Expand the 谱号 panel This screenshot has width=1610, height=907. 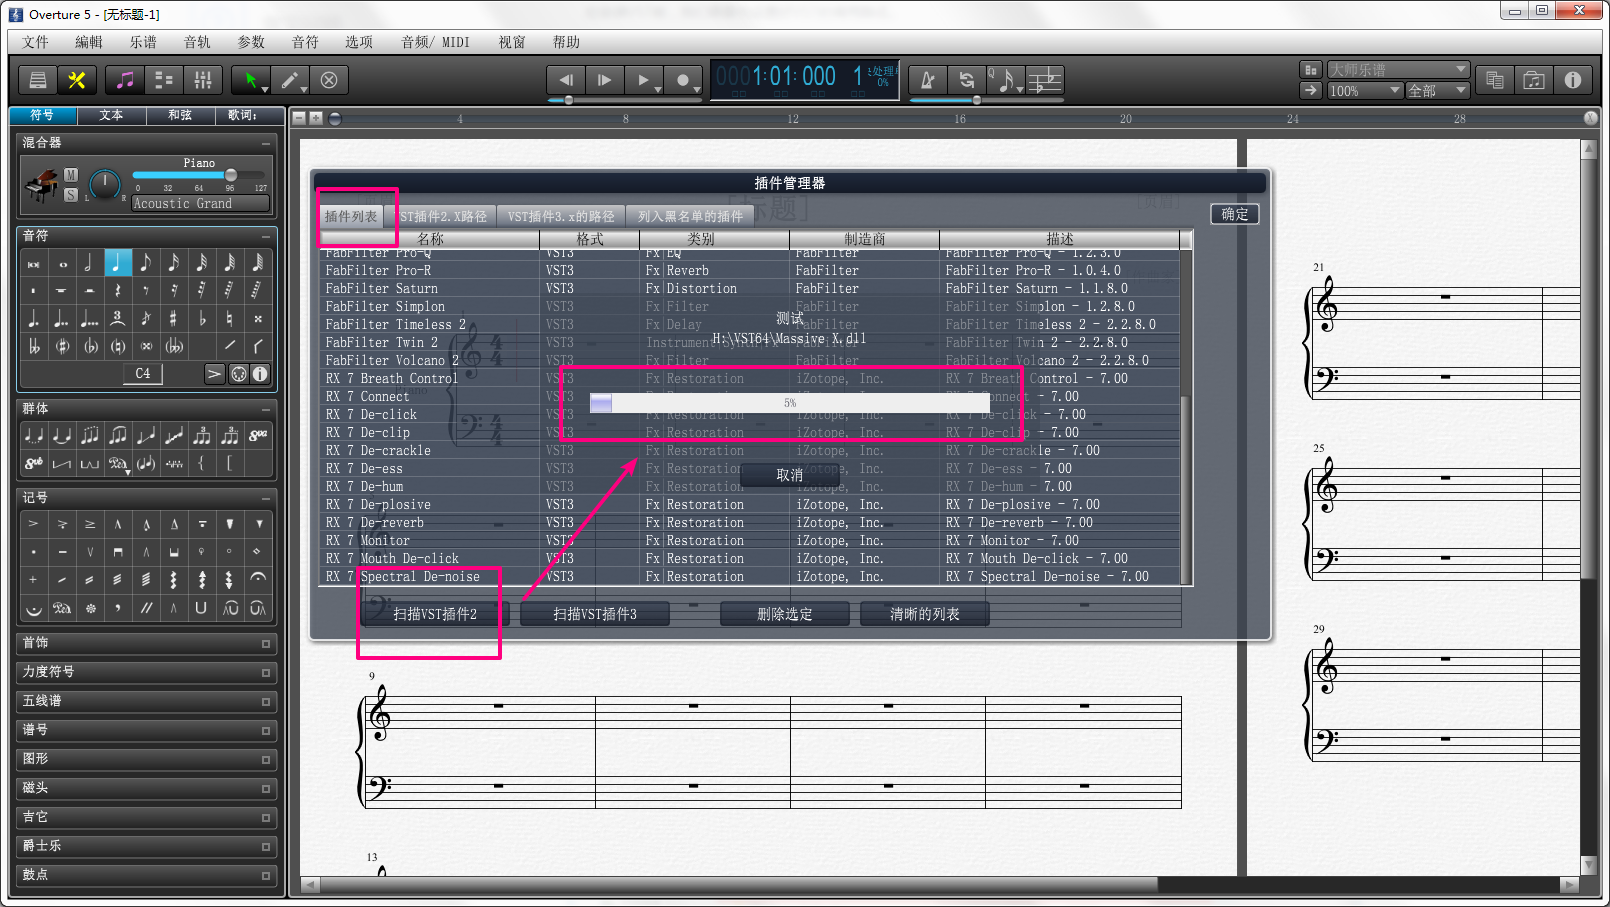(x=146, y=730)
